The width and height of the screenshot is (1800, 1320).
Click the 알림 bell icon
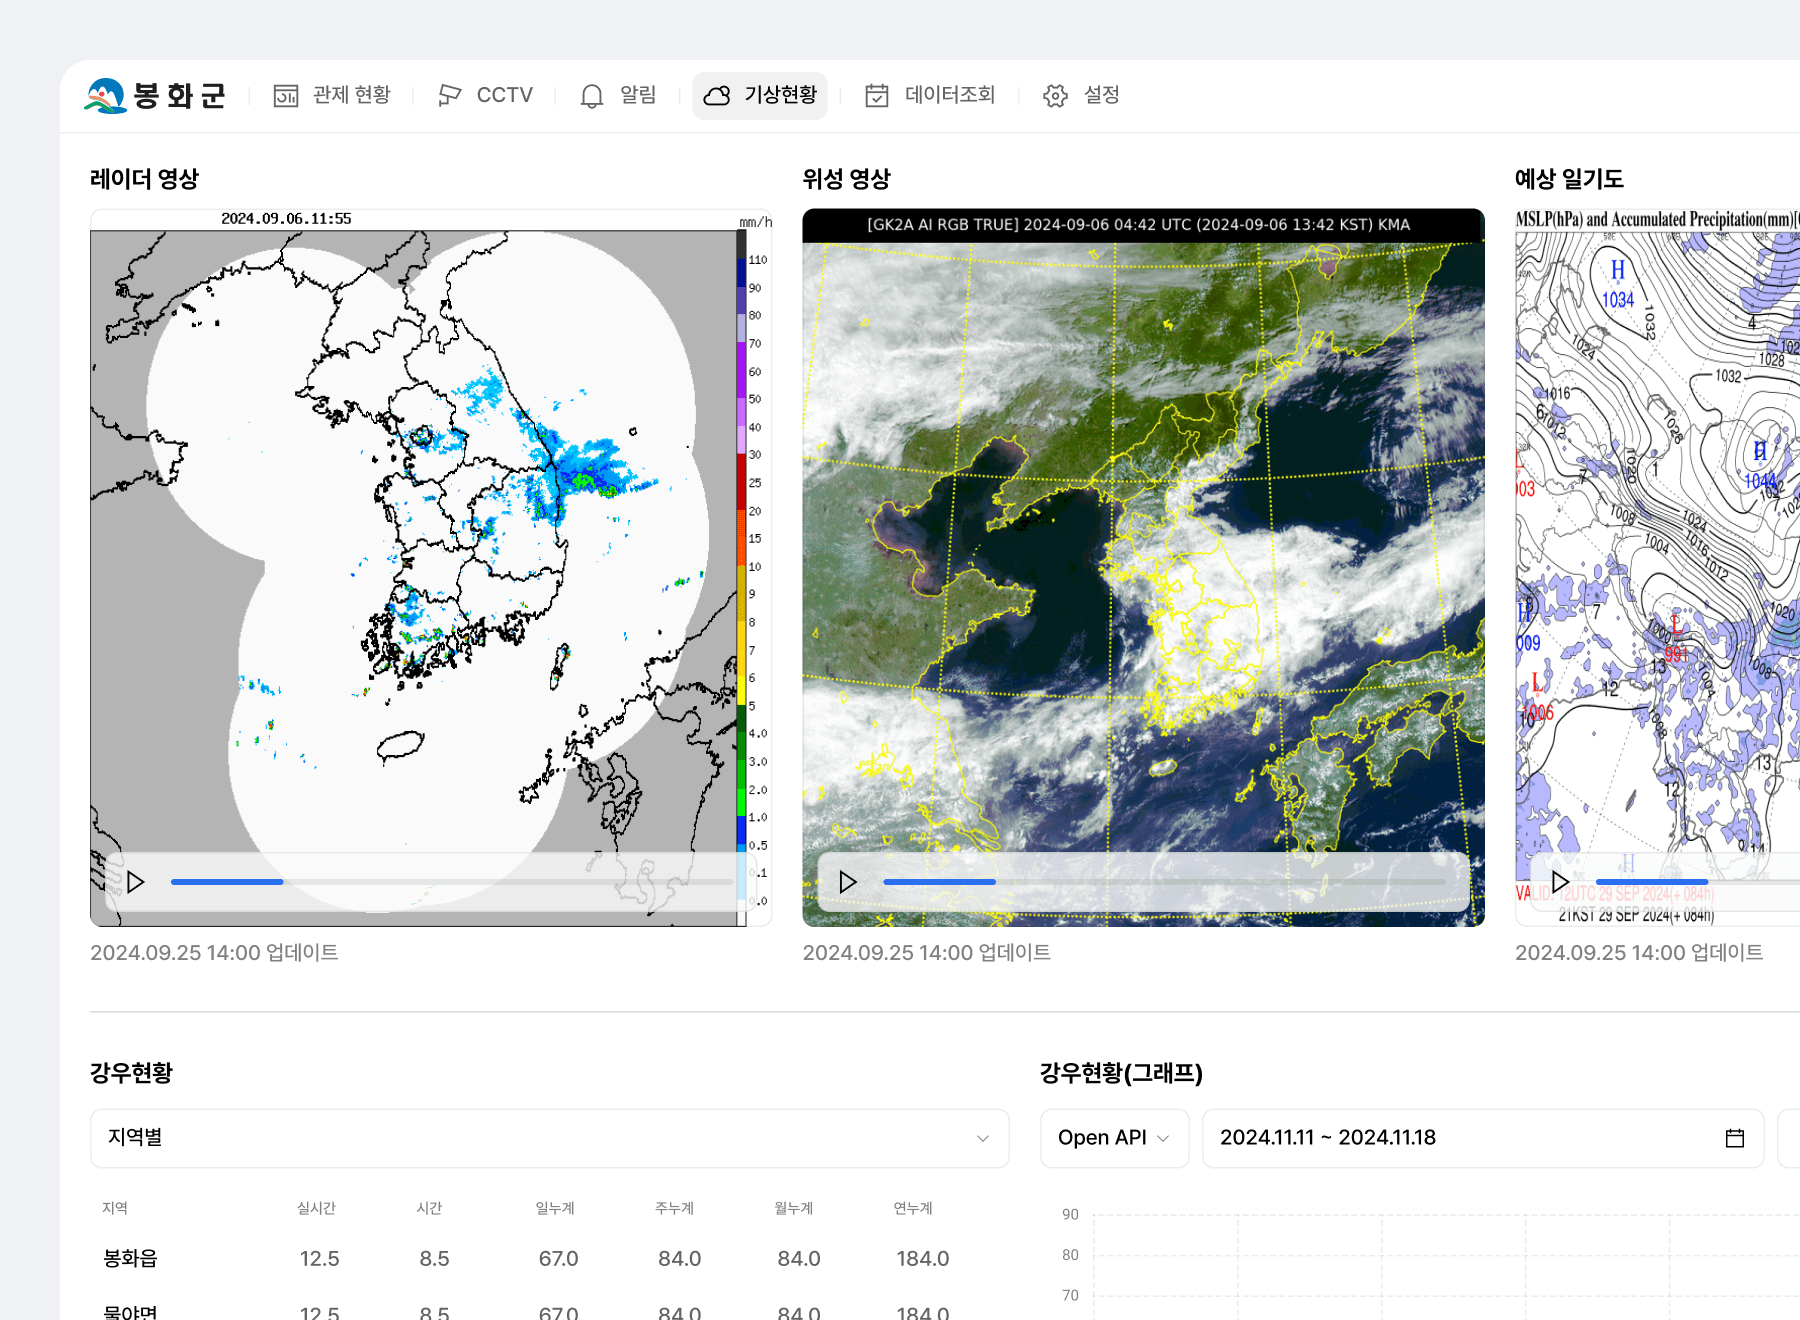tap(592, 96)
